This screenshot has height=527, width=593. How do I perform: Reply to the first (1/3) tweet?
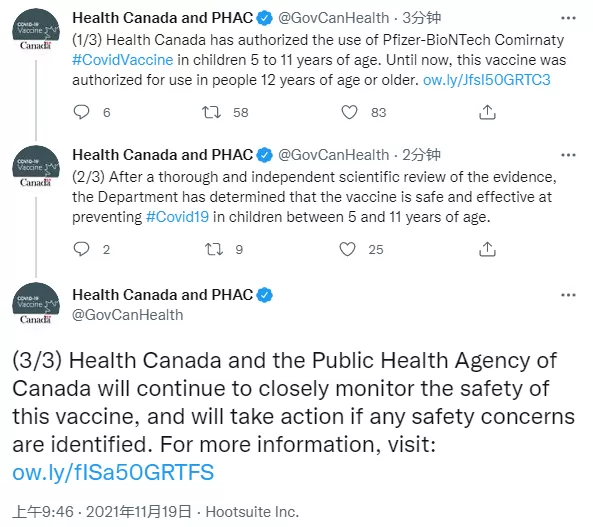(x=81, y=112)
